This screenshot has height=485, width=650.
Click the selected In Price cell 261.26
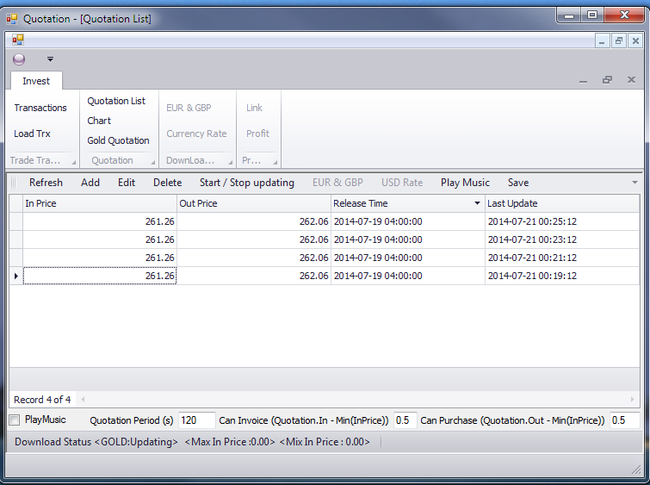pyautogui.click(x=99, y=276)
